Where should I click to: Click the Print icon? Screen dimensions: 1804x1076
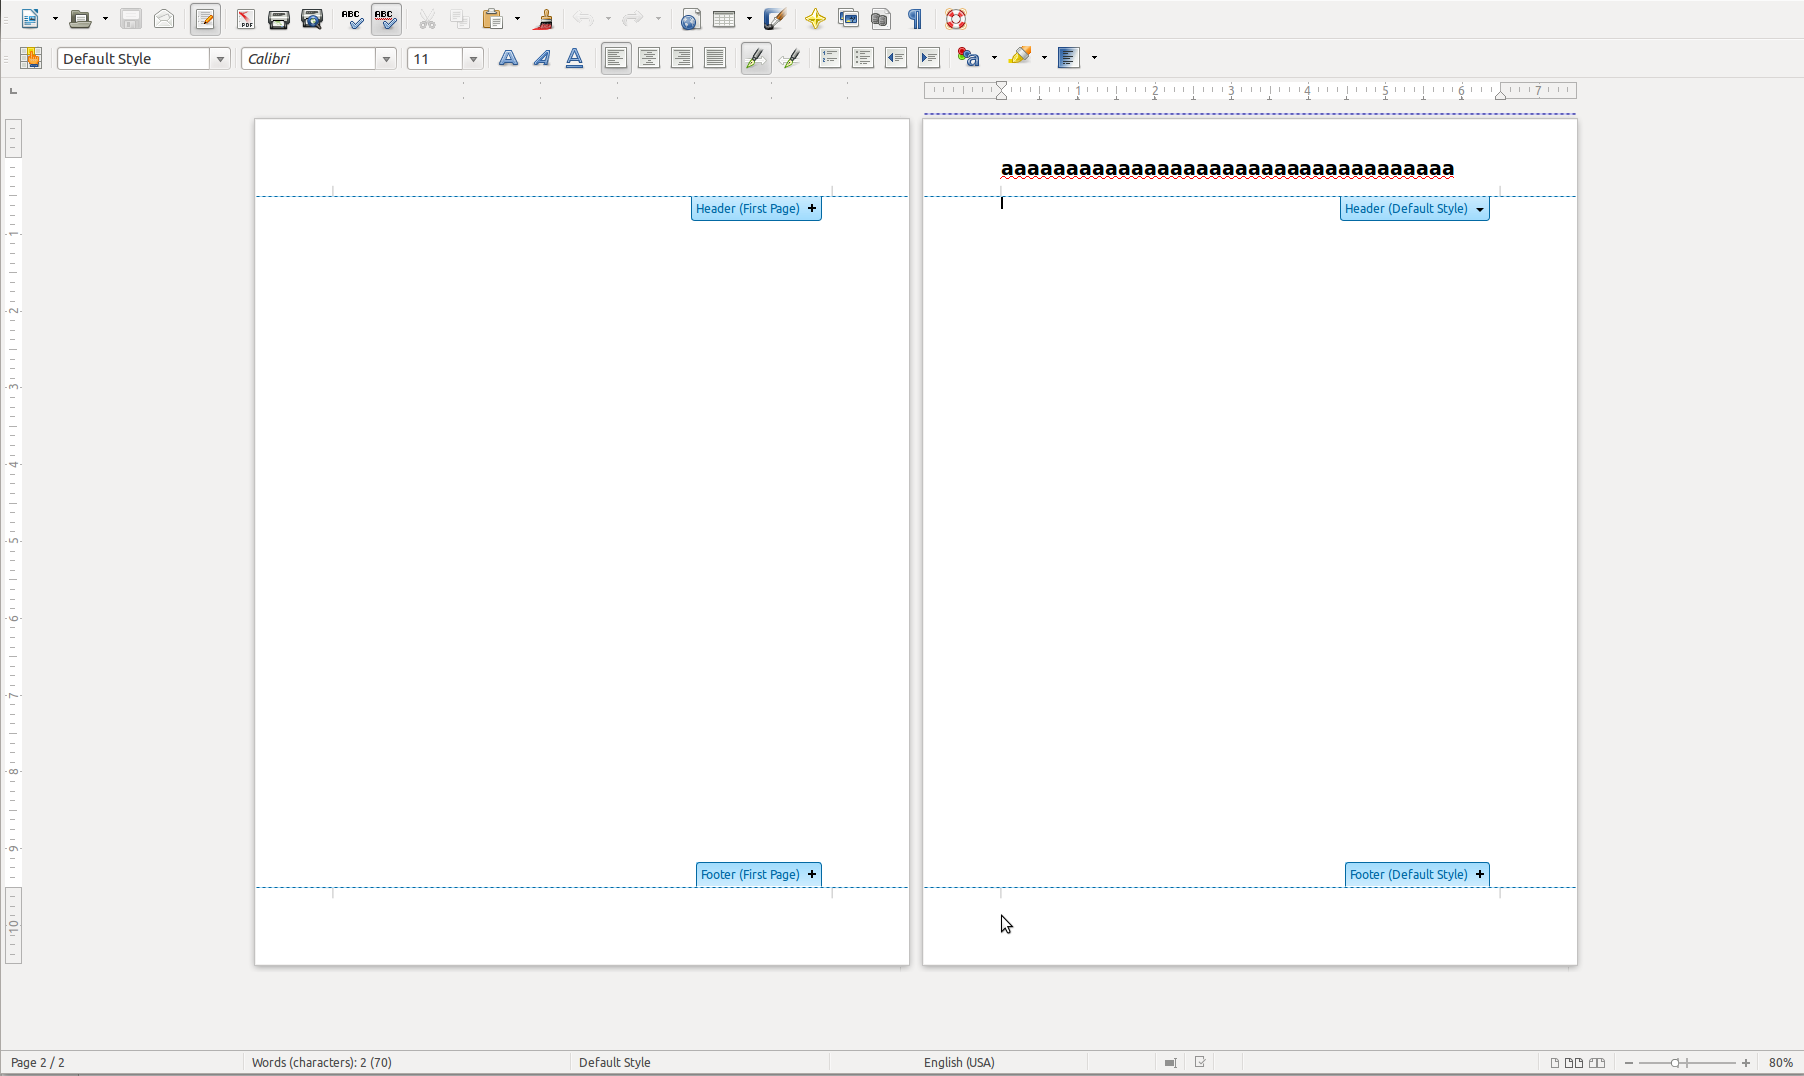coord(279,19)
